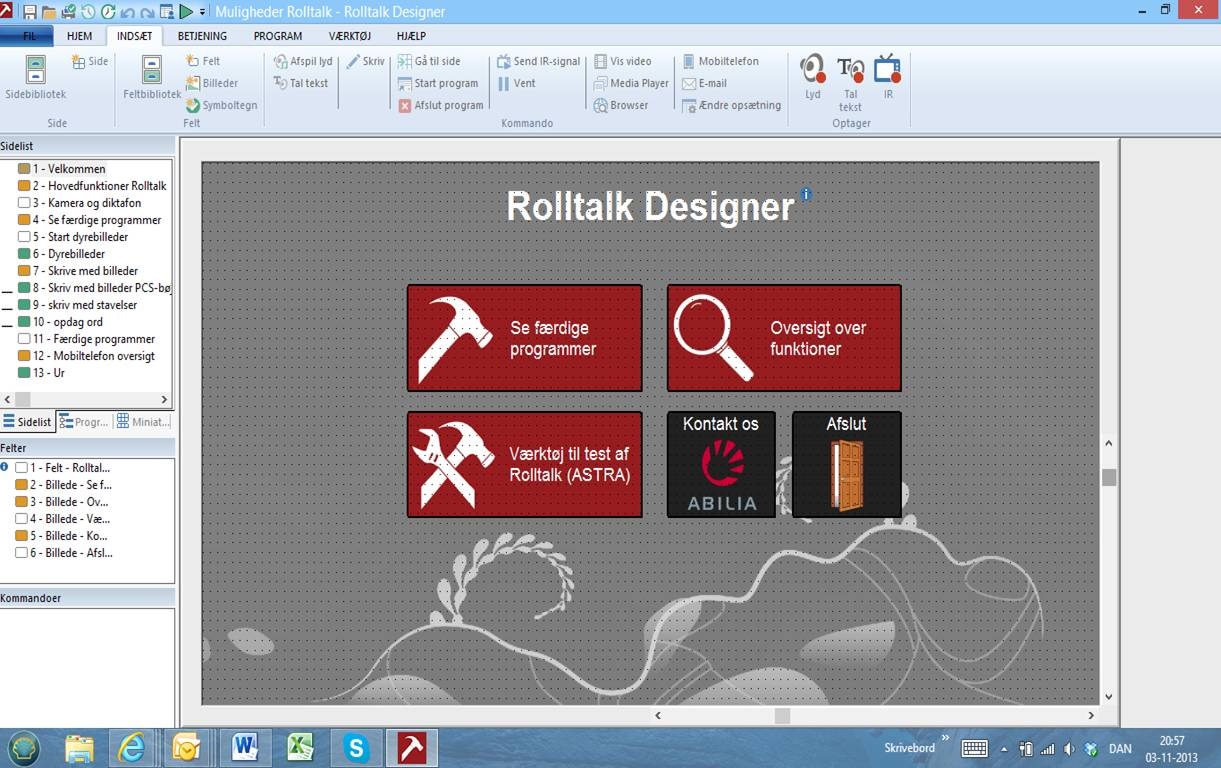Insert Billeder picture field

tap(212, 83)
